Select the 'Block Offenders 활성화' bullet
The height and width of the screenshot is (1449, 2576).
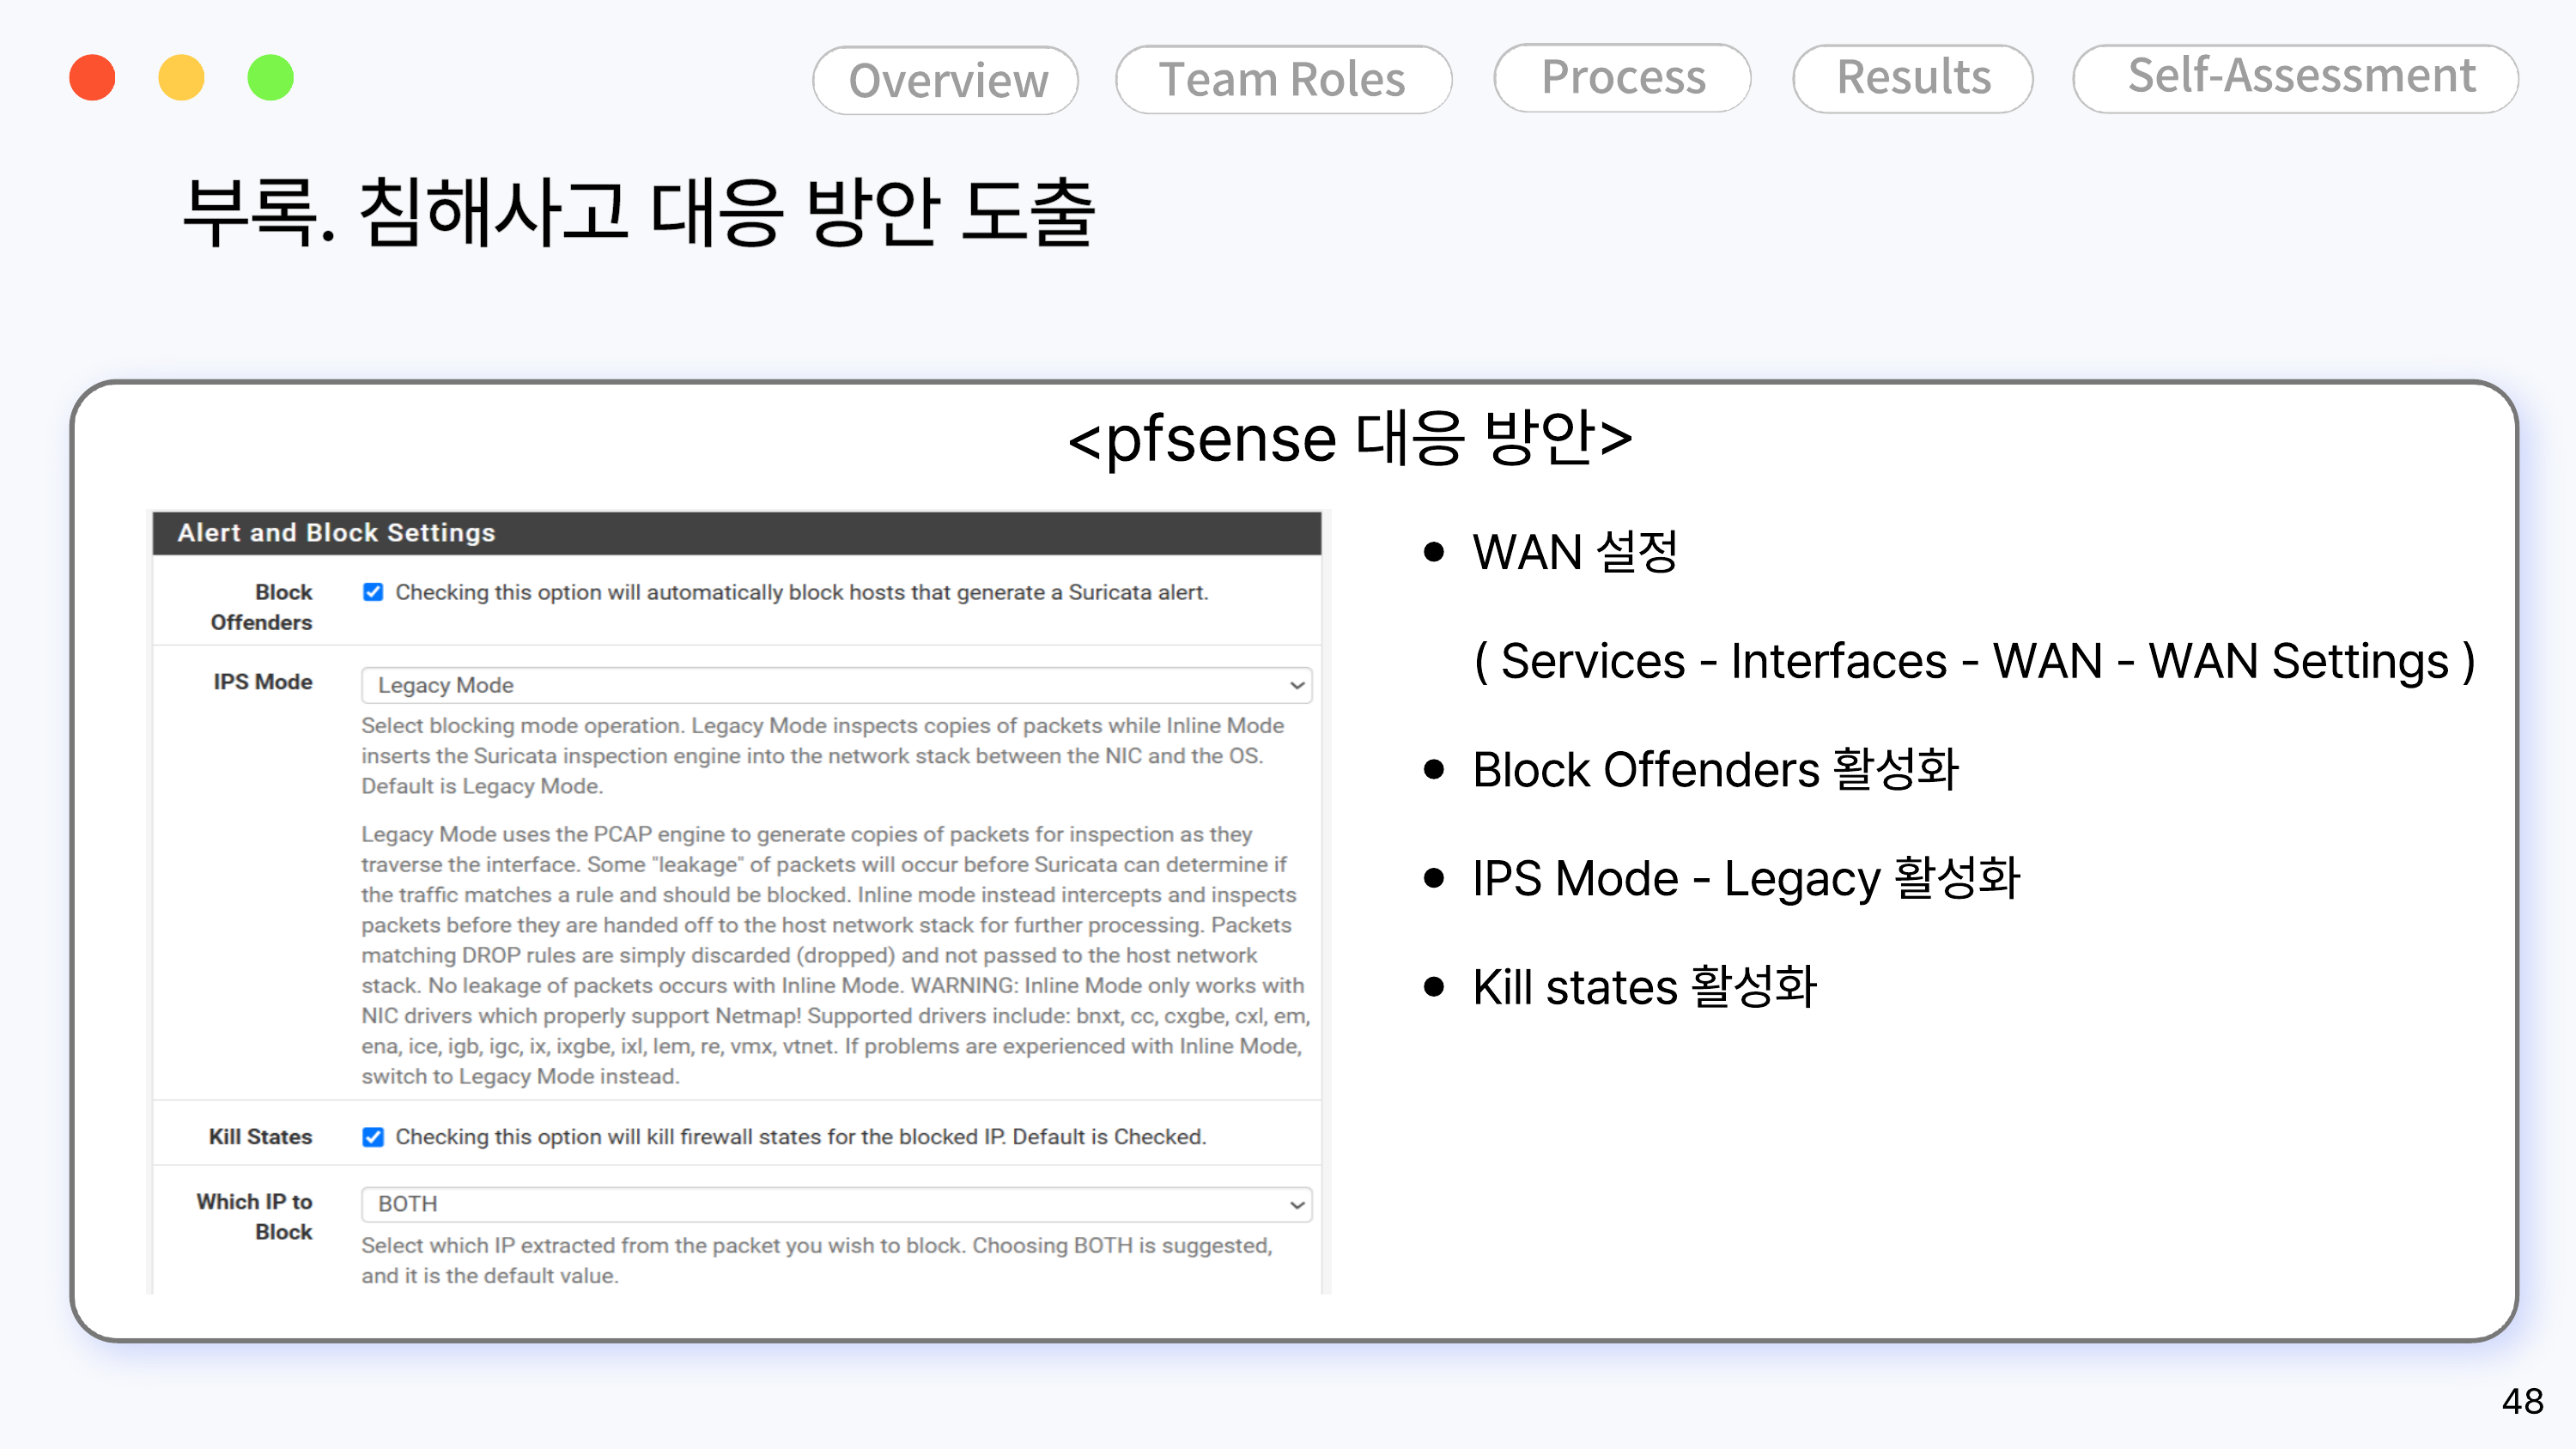[x=1715, y=770]
